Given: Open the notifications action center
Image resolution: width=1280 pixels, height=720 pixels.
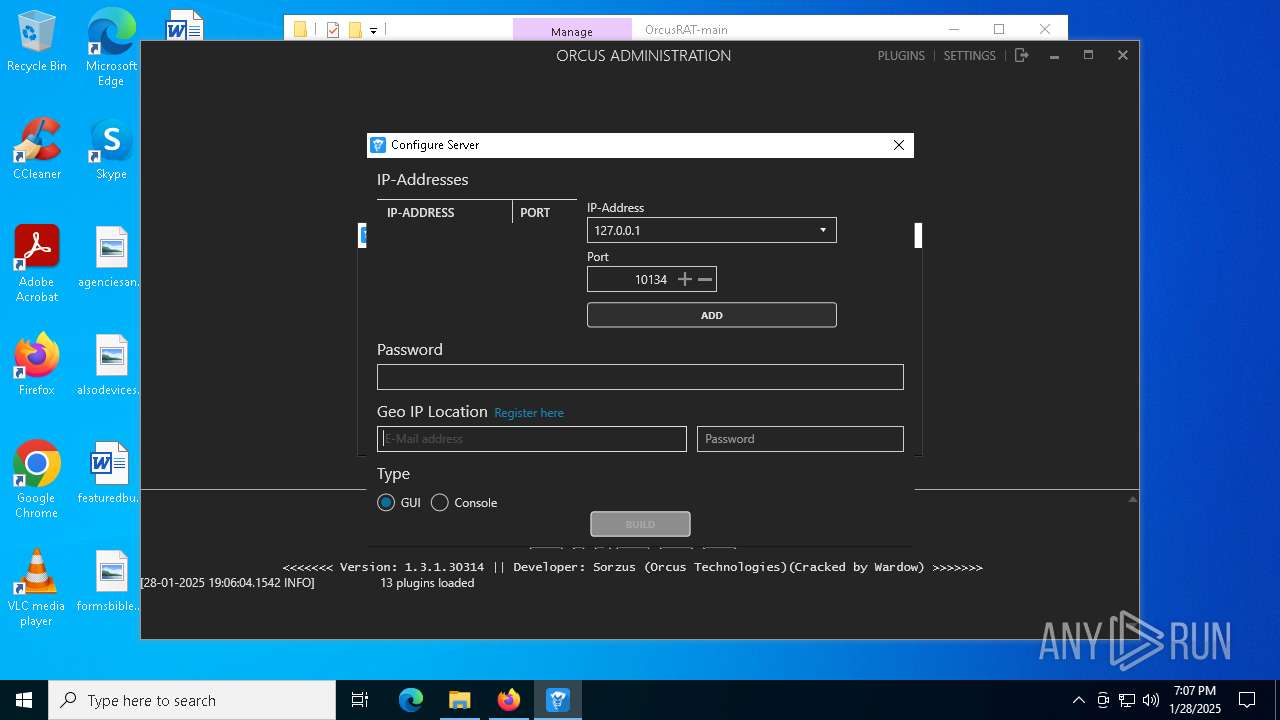Looking at the screenshot, I should click(x=1247, y=700).
